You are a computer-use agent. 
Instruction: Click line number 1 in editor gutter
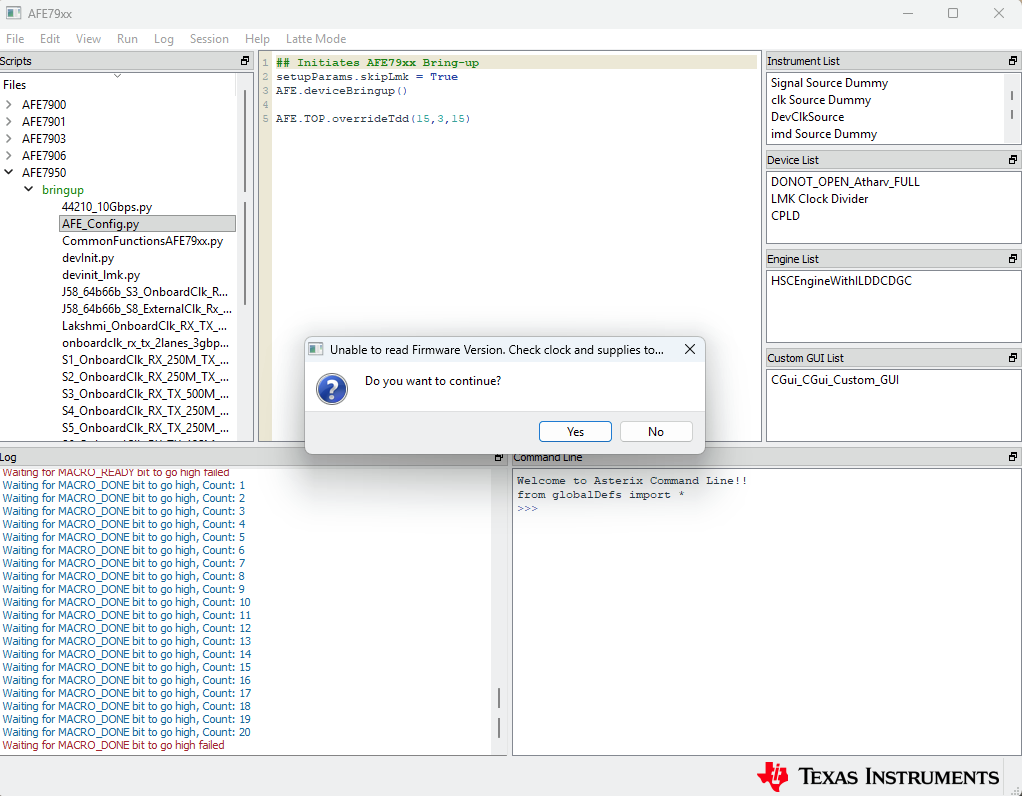click(265, 63)
